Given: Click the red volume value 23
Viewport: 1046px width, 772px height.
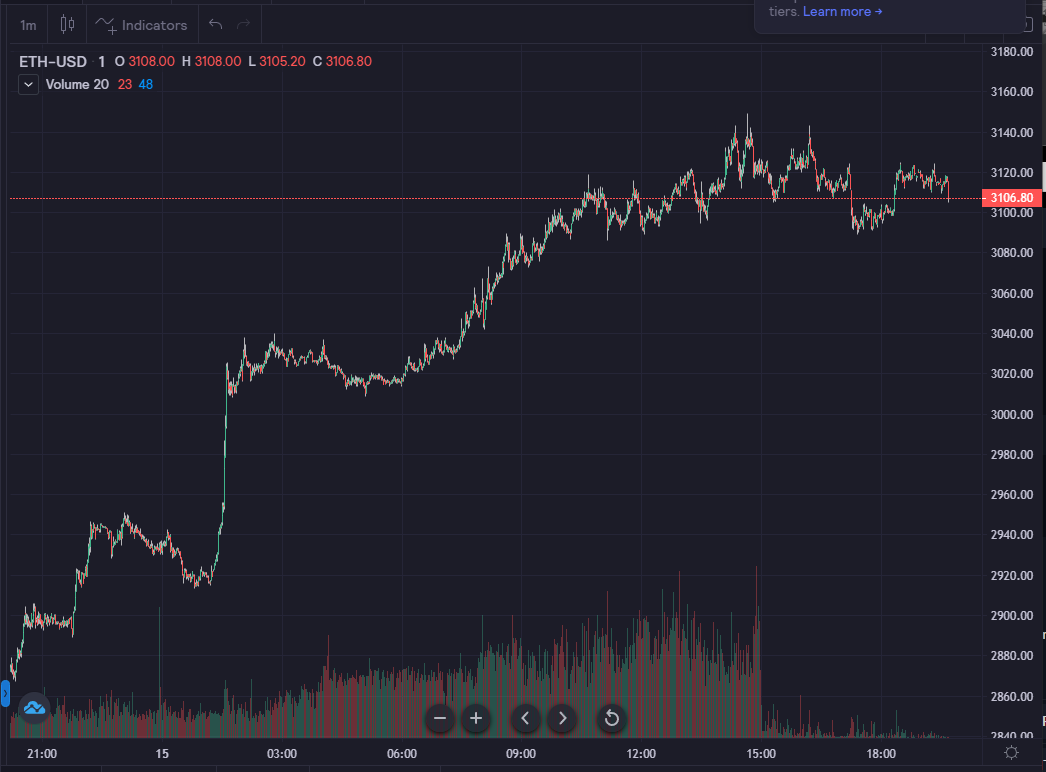Looking at the screenshot, I should (125, 85).
